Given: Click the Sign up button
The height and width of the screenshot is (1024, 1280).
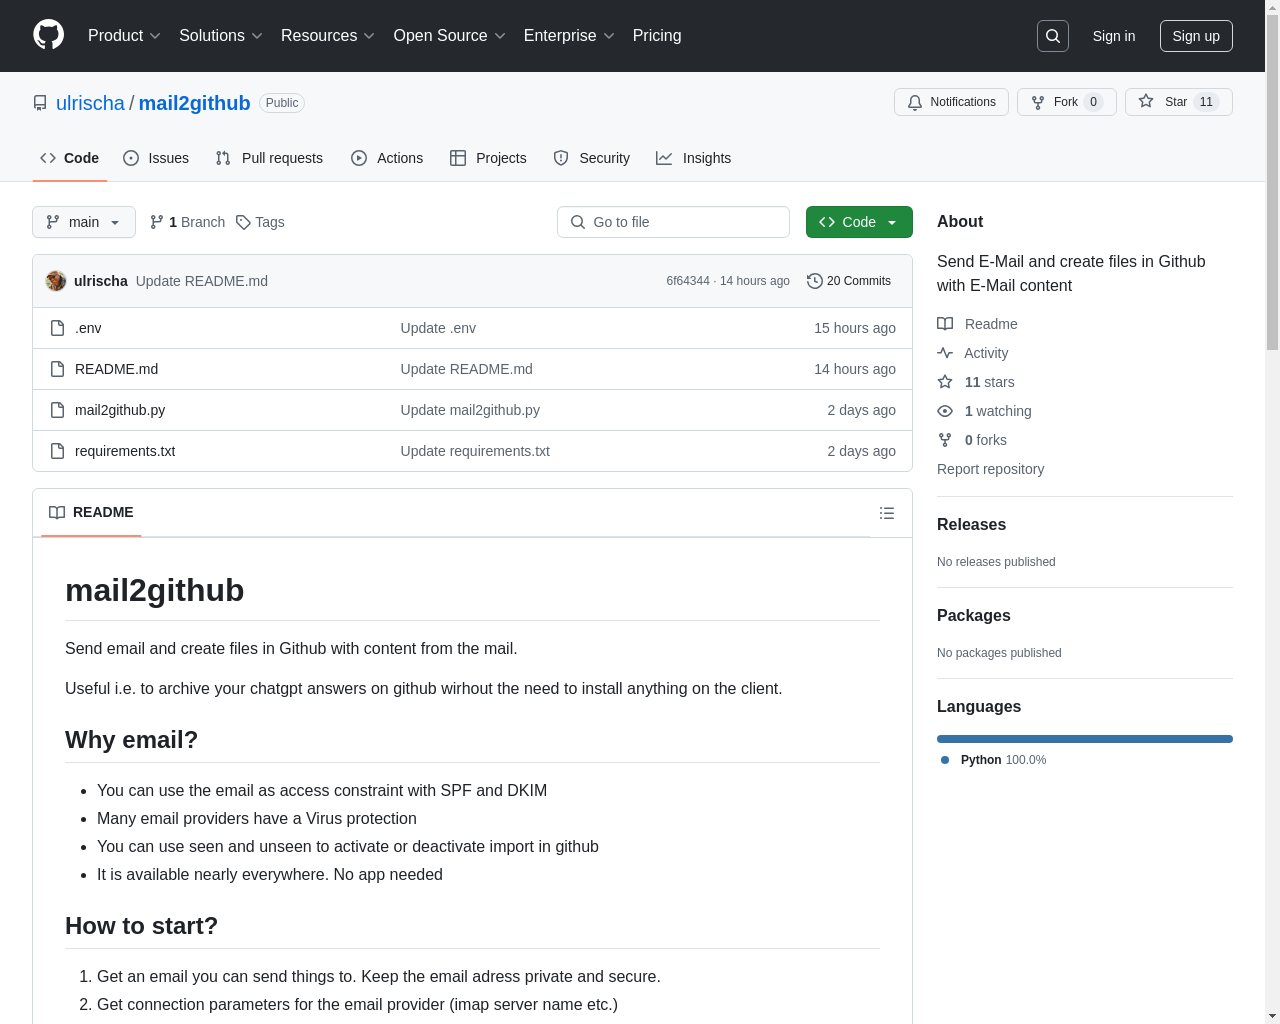Looking at the screenshot, I should [x=1196, y=36].
